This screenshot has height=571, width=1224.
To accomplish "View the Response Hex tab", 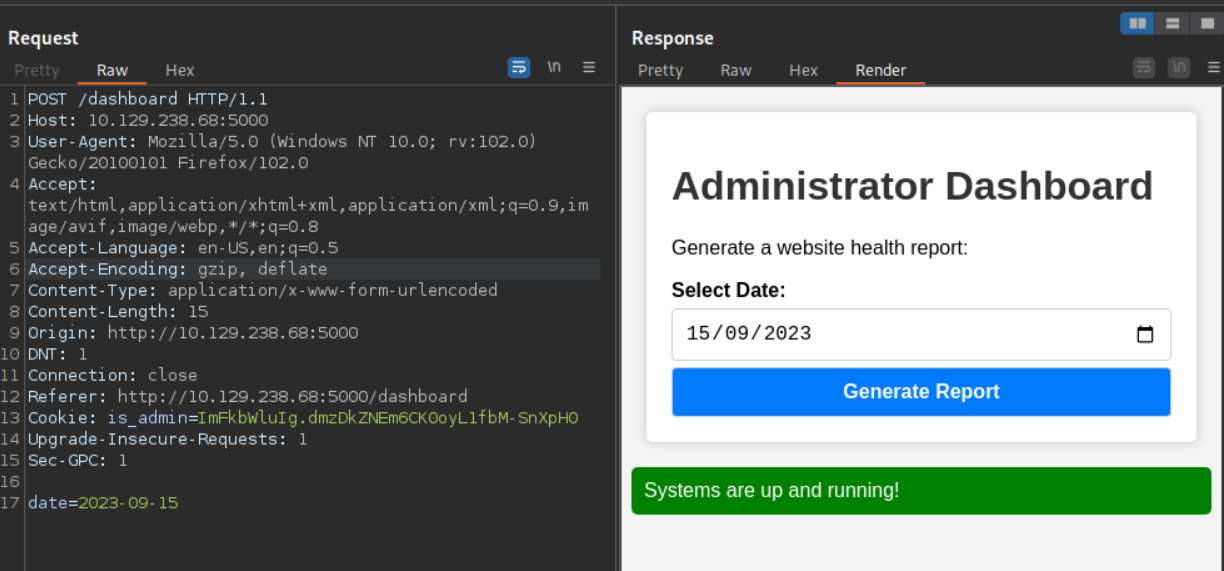I will pos(803,70).
